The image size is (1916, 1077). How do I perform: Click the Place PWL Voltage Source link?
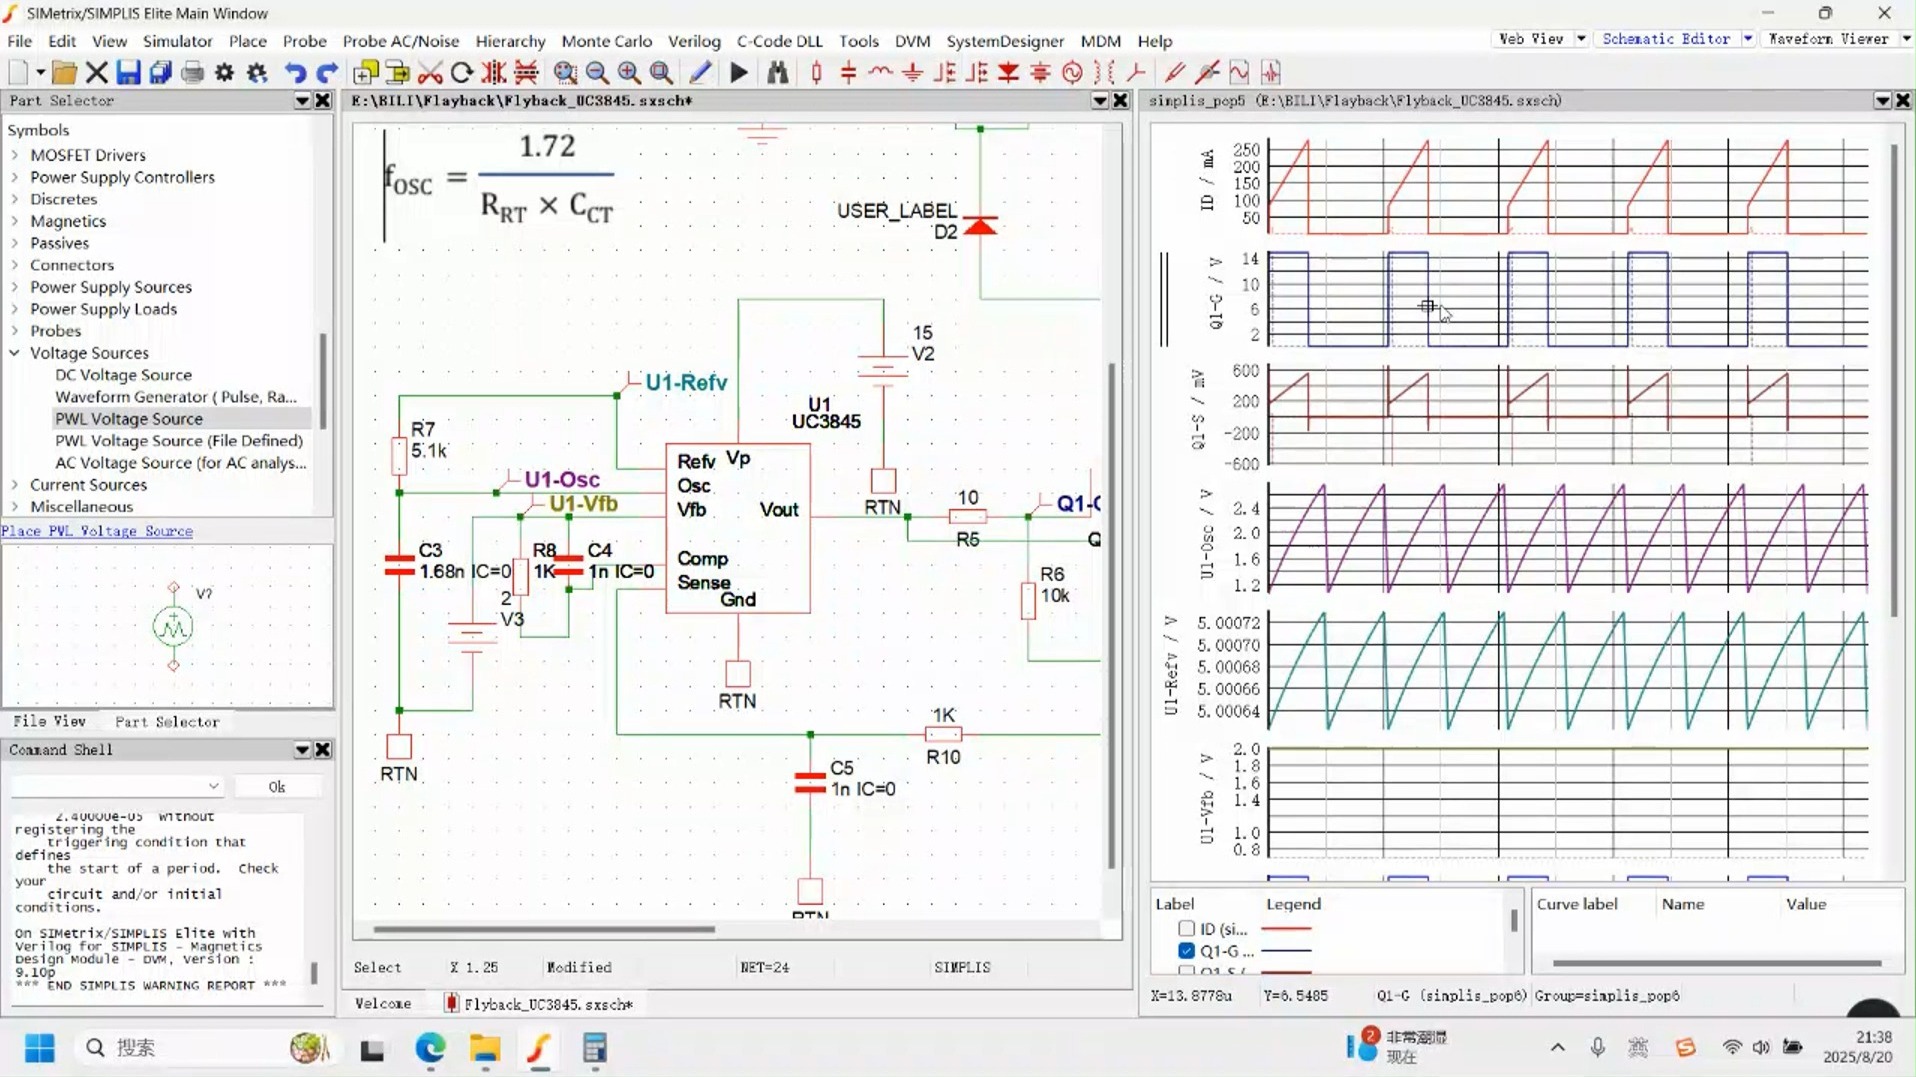[97, 531]
